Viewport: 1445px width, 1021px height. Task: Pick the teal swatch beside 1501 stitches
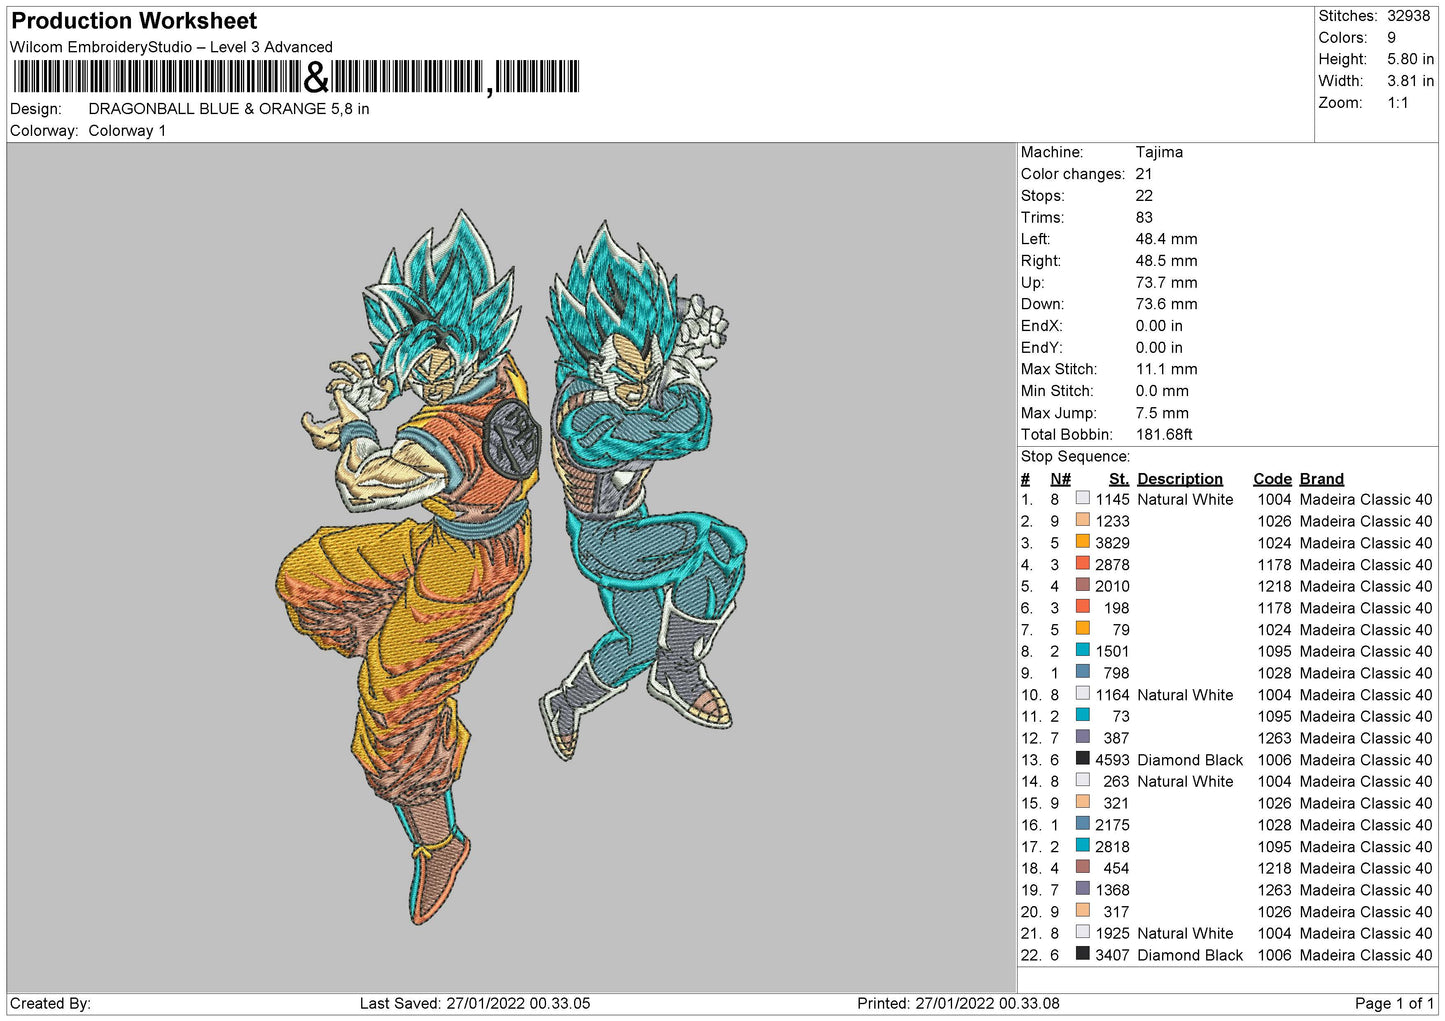click(x=1082, y=650)
